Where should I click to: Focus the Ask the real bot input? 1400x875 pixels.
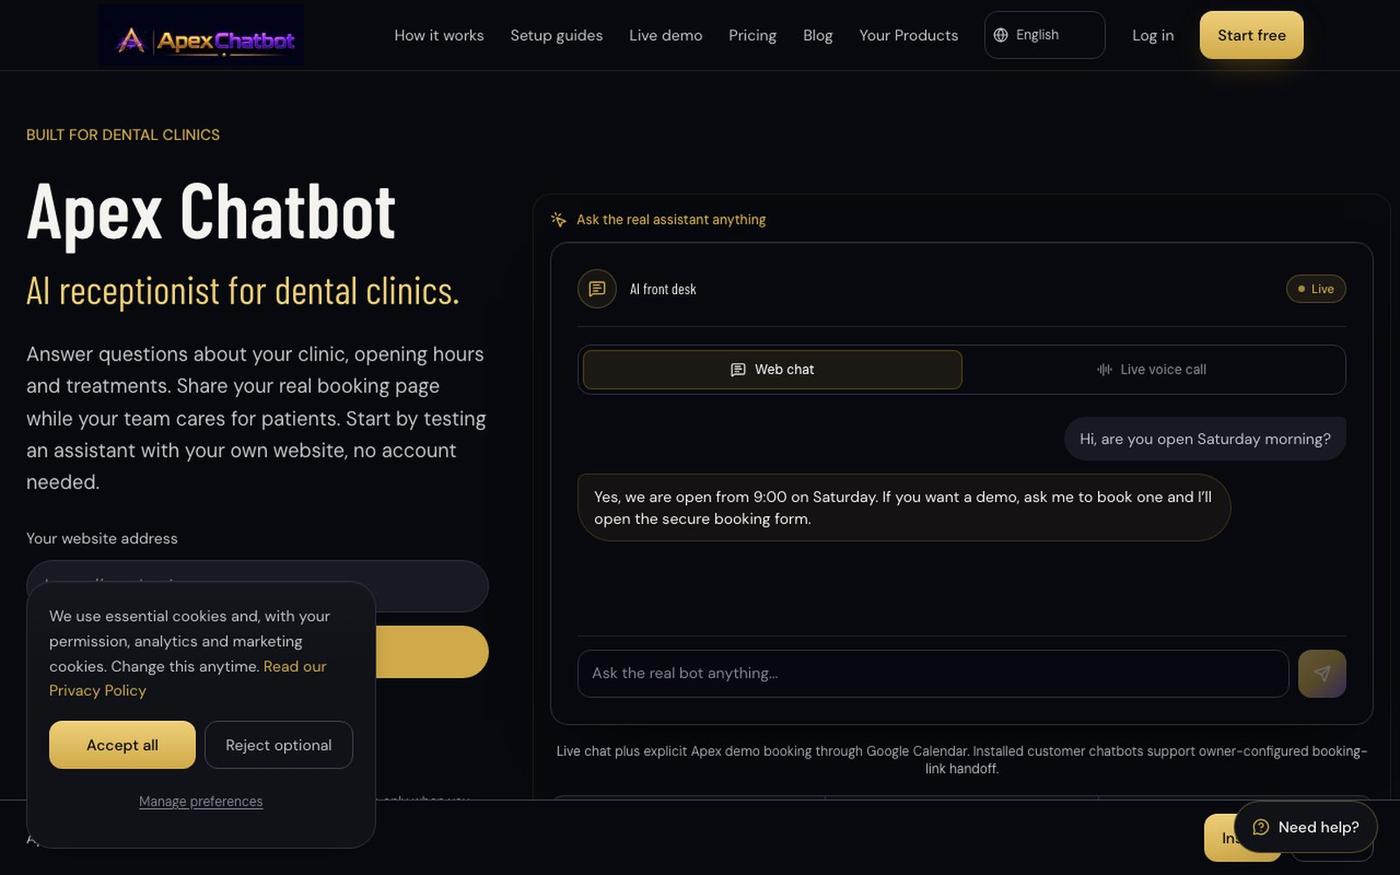[933, 673]
